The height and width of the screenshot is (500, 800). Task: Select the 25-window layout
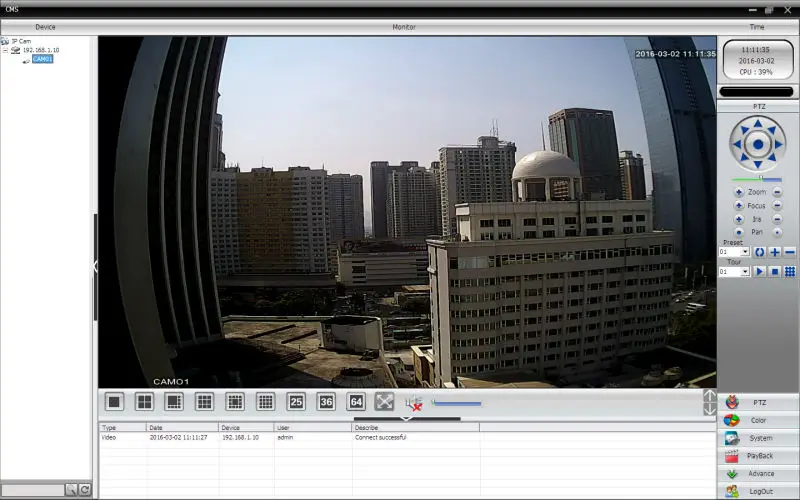(296, 402)
